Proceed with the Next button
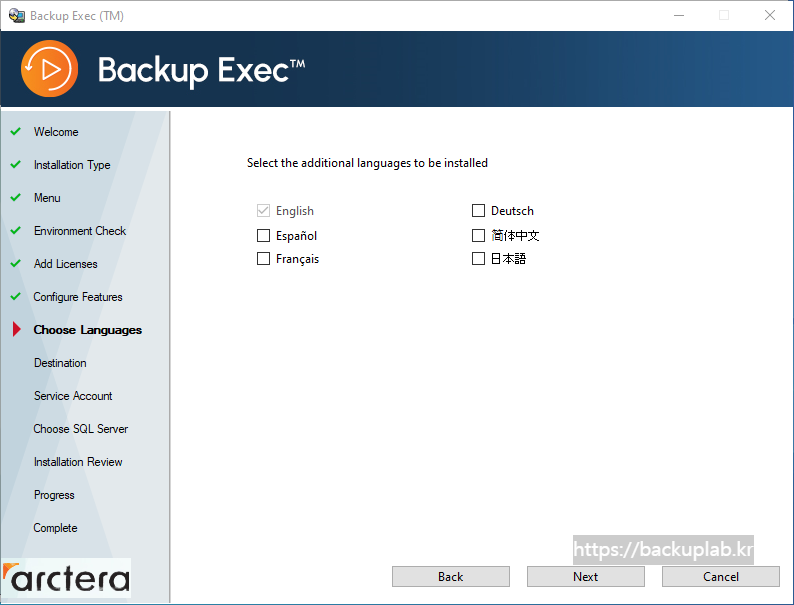794x605 pixels. click(586, 577)
